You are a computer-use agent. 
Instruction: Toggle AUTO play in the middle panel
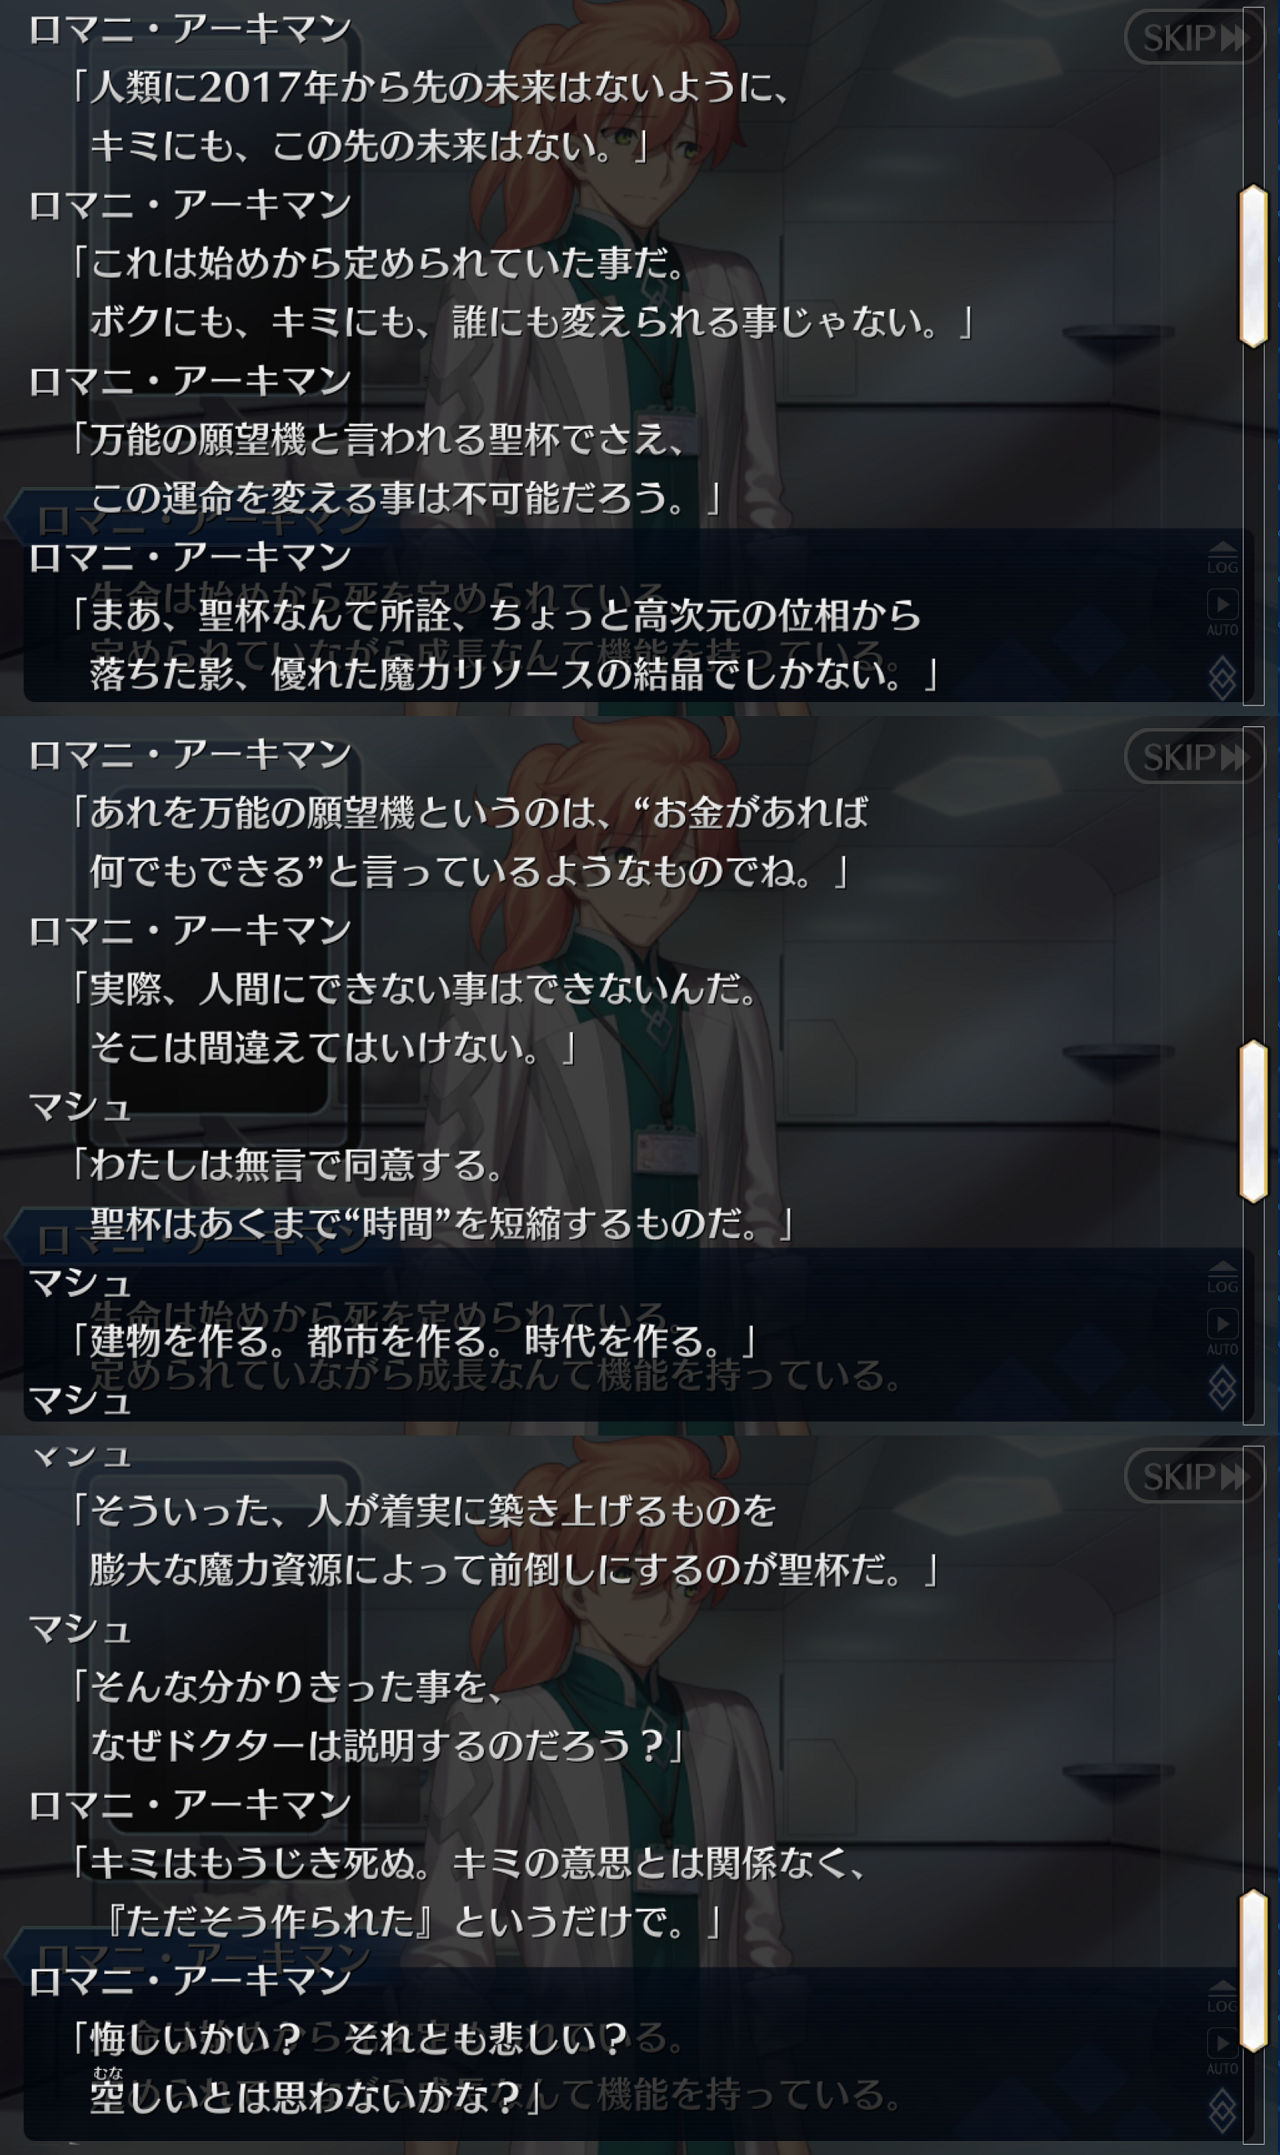(1222, 1332)
